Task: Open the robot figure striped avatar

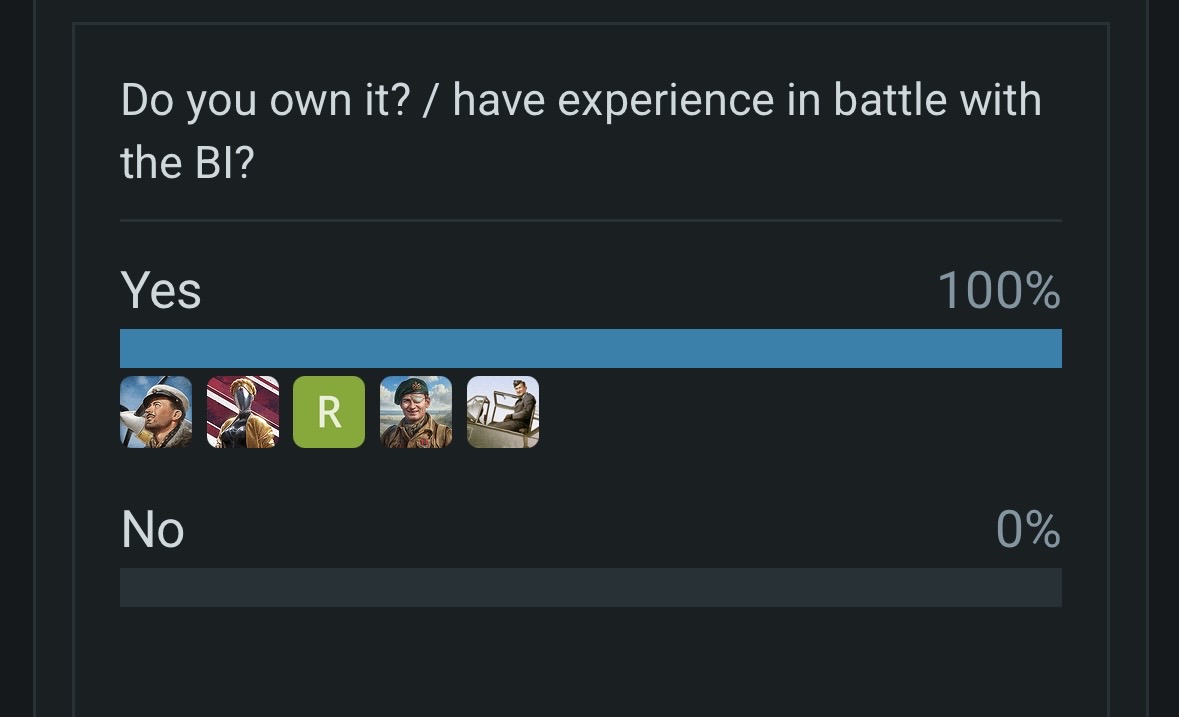Action: coord(243,412)
